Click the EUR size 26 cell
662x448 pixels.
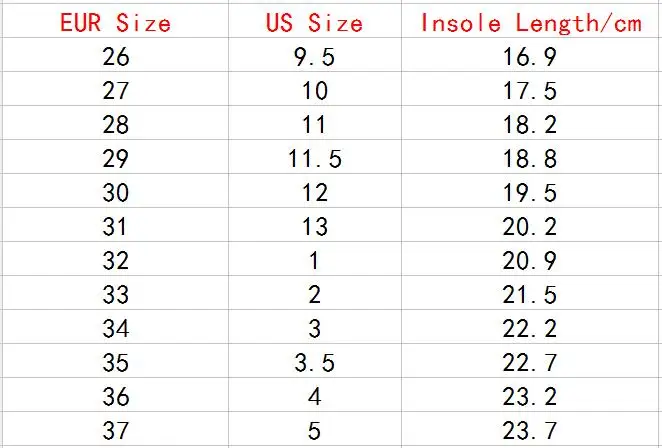(x=115, y=54)
